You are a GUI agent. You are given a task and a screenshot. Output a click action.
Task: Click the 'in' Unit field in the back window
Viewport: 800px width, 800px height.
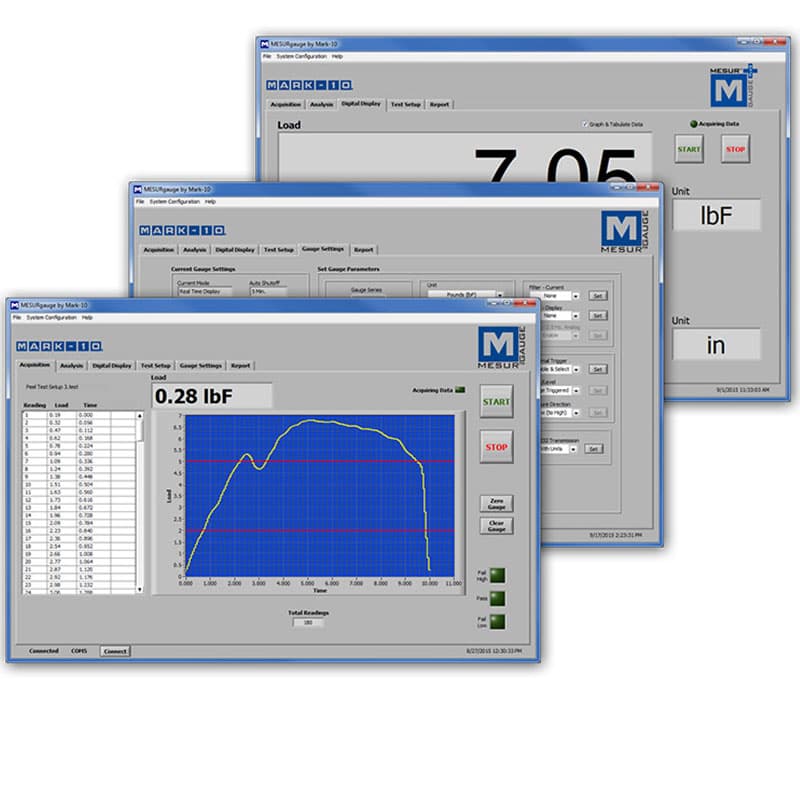click(716, 345)
